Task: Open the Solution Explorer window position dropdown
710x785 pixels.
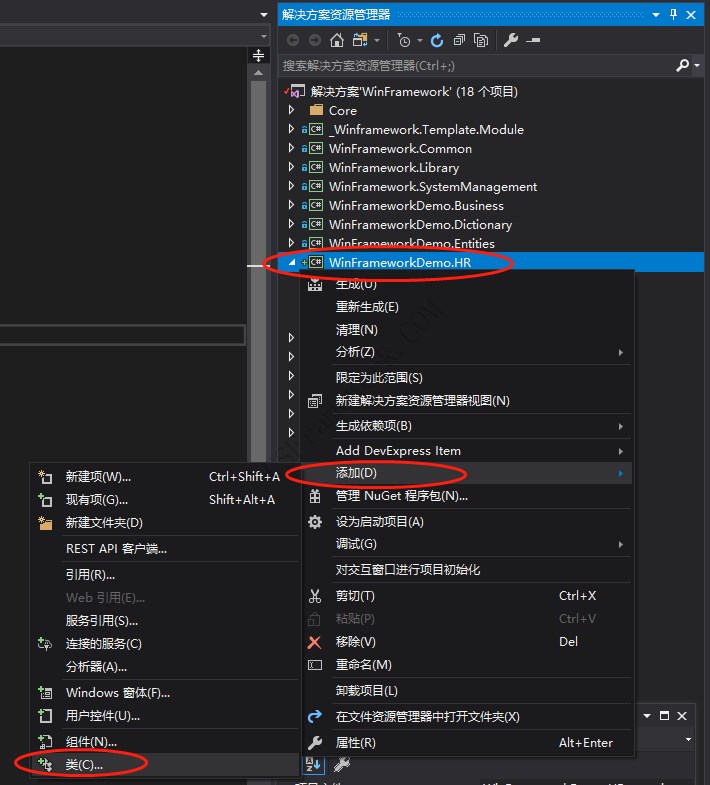Action: click(x=655, y=15)
